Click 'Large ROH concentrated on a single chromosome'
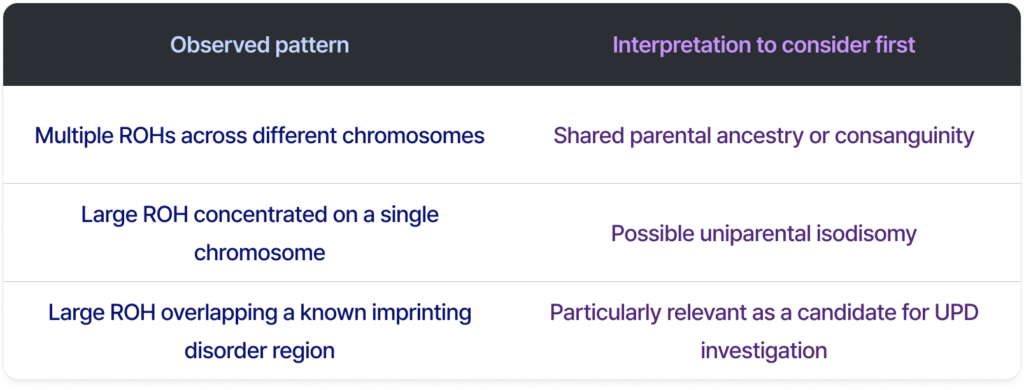Screen dimensions: 1024x390 (259, 234)
